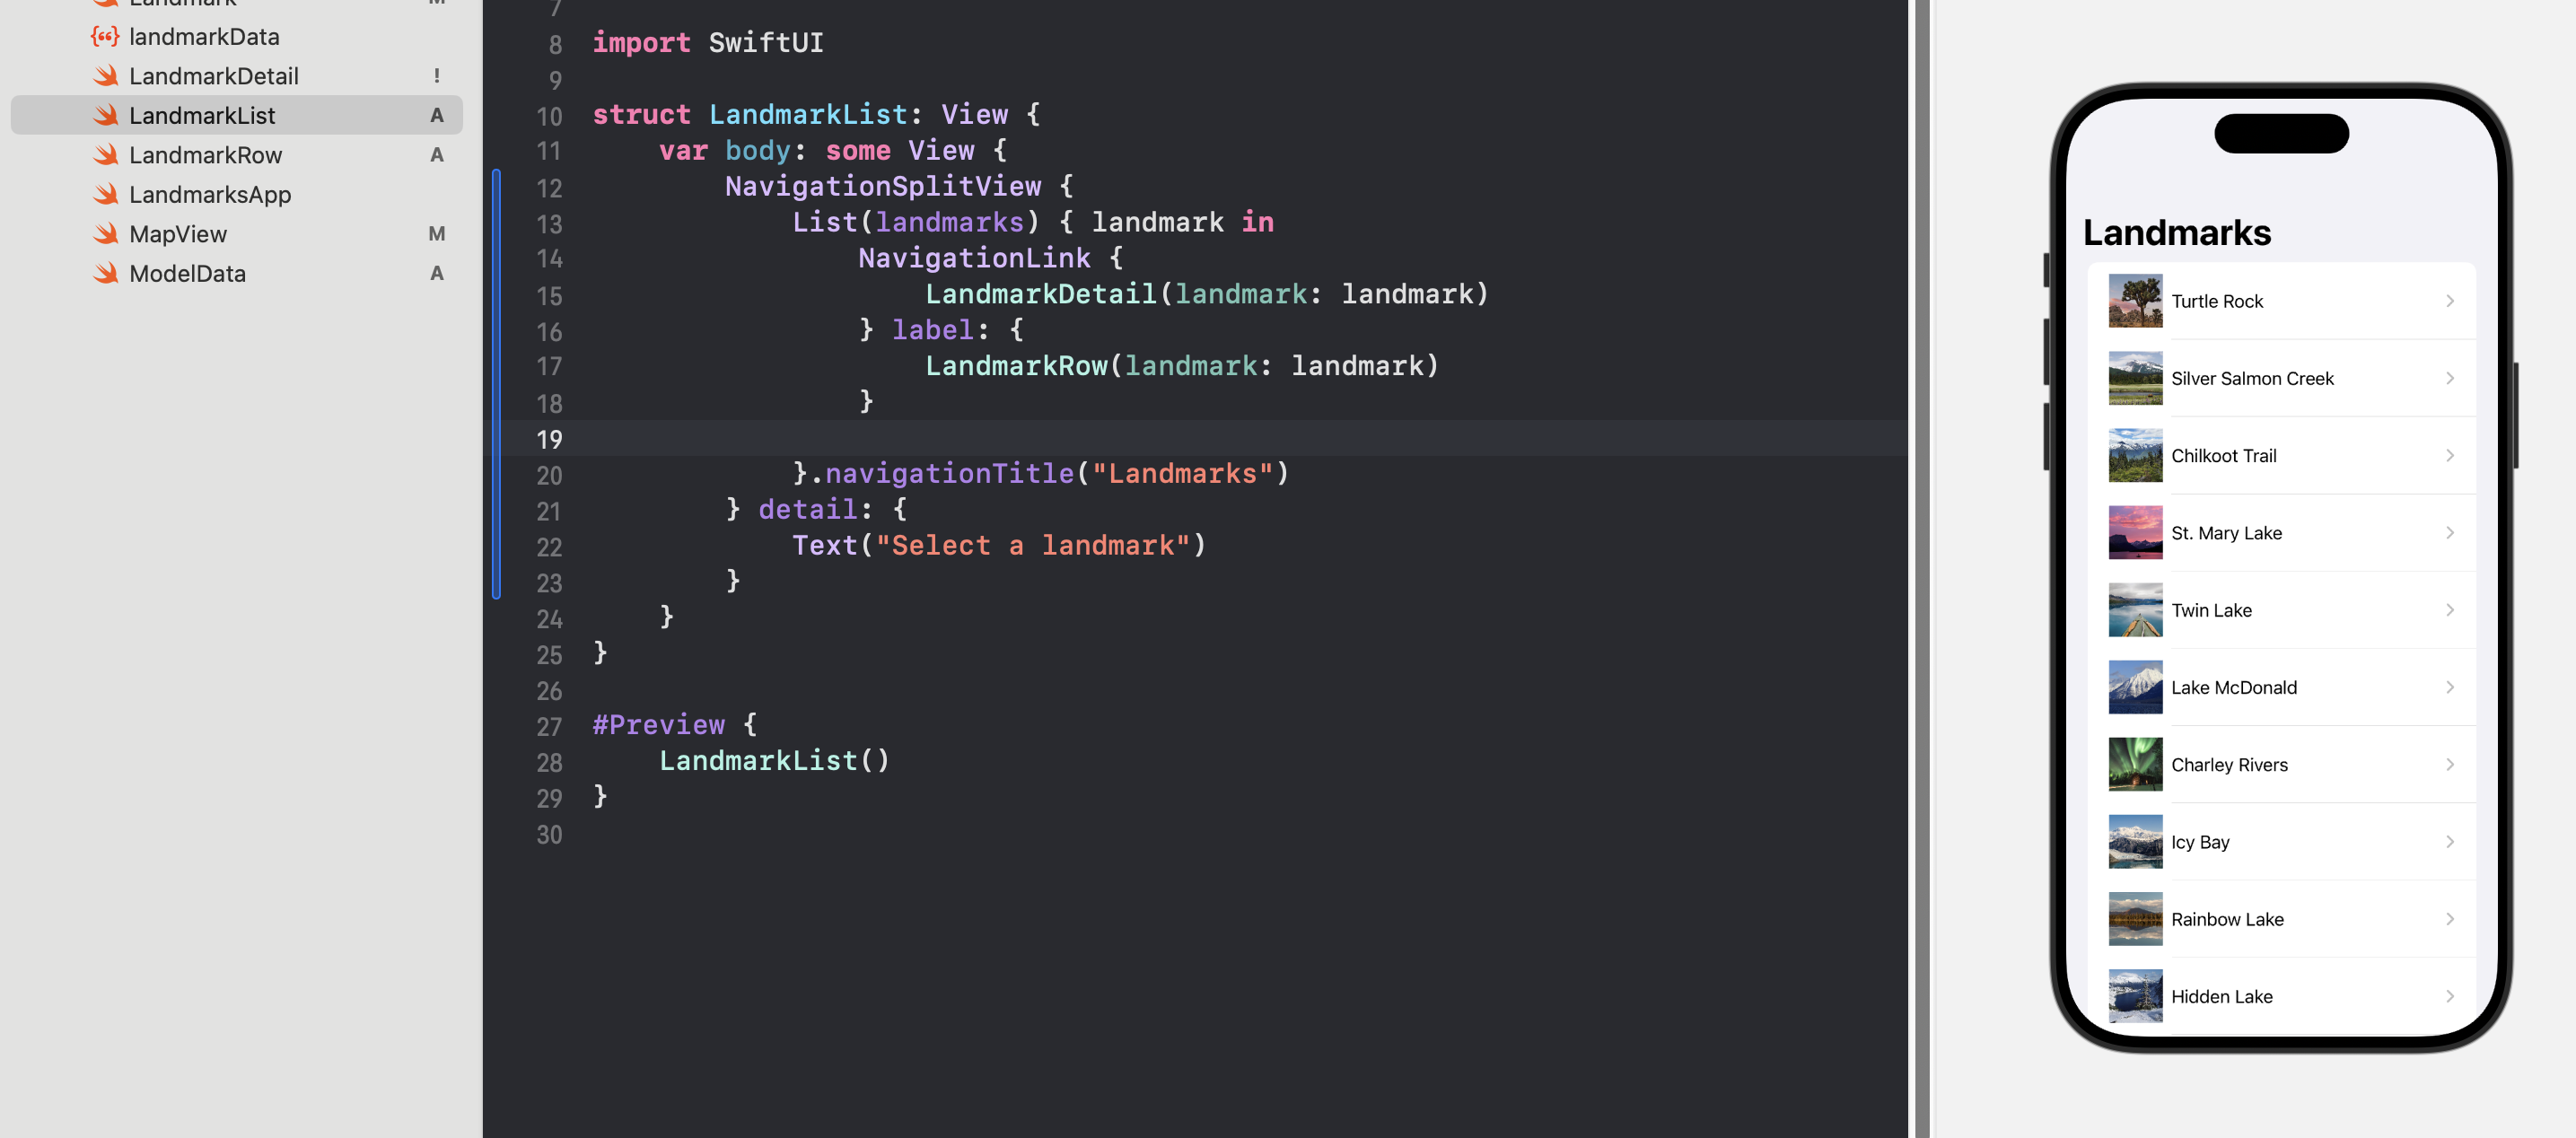Select the Charley Rivers landmark row
The width and height of the screenshot is (2576, 1138).
tap(2229, 765)
